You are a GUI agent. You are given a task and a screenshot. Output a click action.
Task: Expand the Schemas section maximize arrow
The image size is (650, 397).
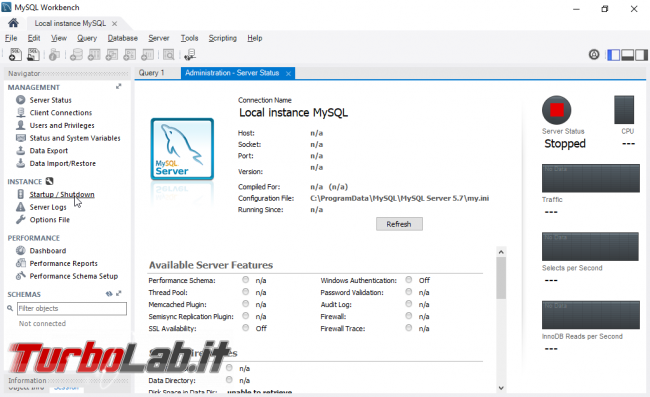click(119, 294)
